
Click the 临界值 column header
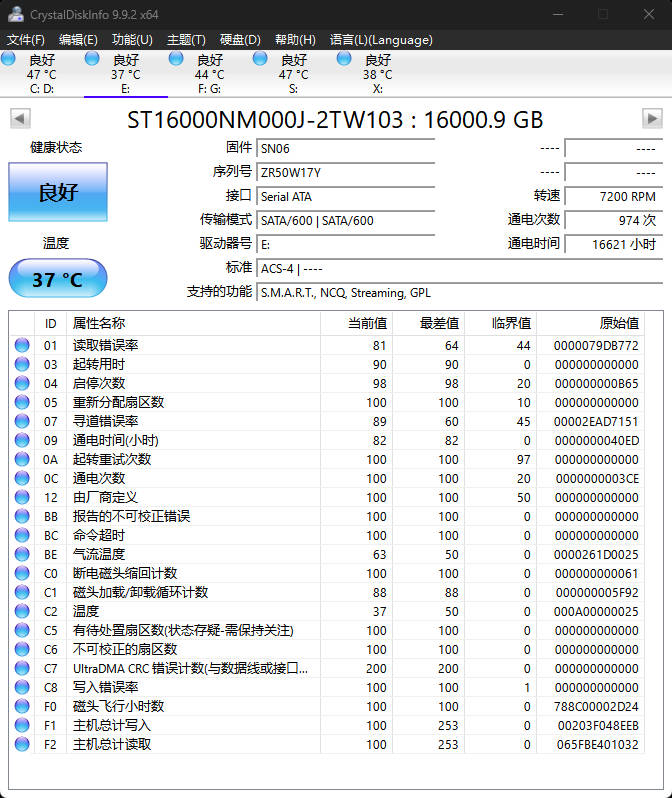(500, 324)
